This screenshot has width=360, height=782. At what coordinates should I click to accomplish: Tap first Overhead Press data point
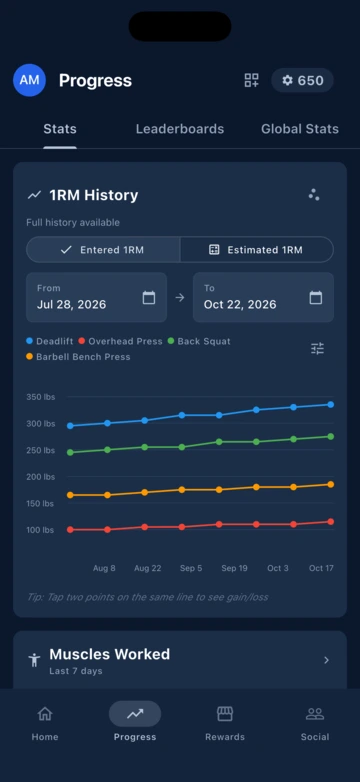tap(70, 530)
